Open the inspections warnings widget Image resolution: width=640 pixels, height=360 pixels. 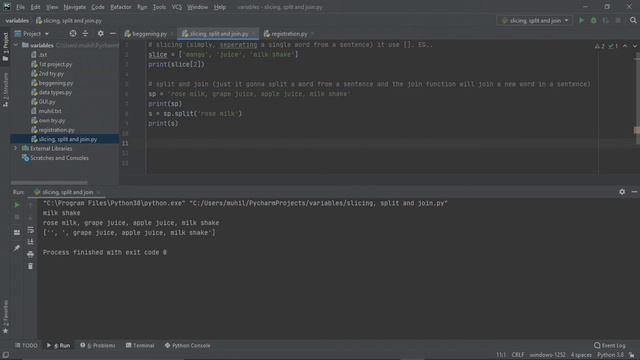606,46
